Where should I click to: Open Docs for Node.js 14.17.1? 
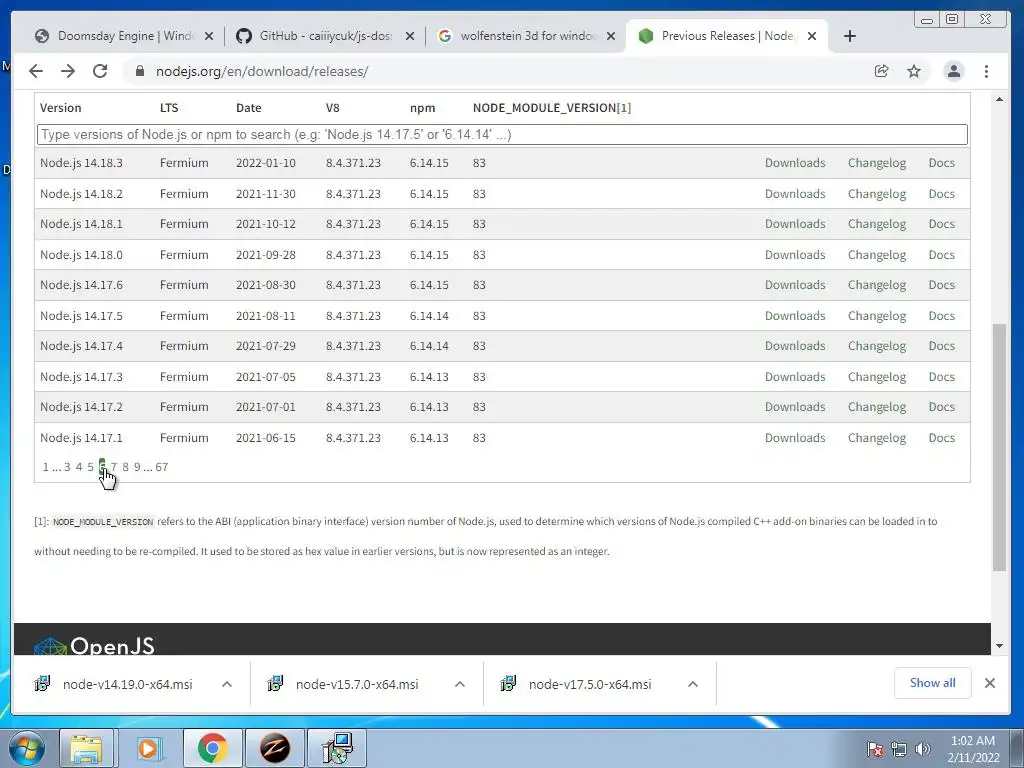tap(941, 438)
